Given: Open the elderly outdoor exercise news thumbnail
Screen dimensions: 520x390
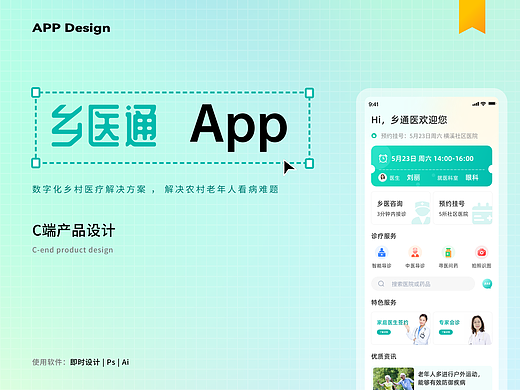Looking at the screenshot, I should (x=393, y=379).
